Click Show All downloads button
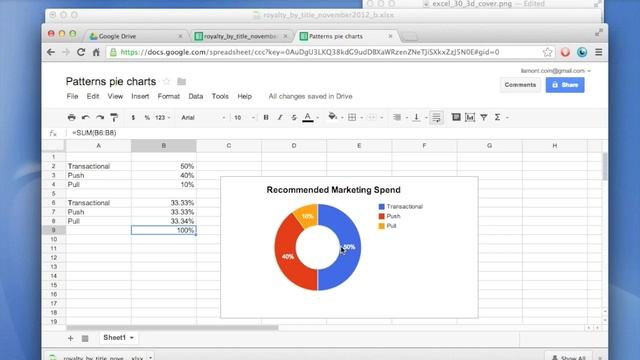 coord(569,357)
